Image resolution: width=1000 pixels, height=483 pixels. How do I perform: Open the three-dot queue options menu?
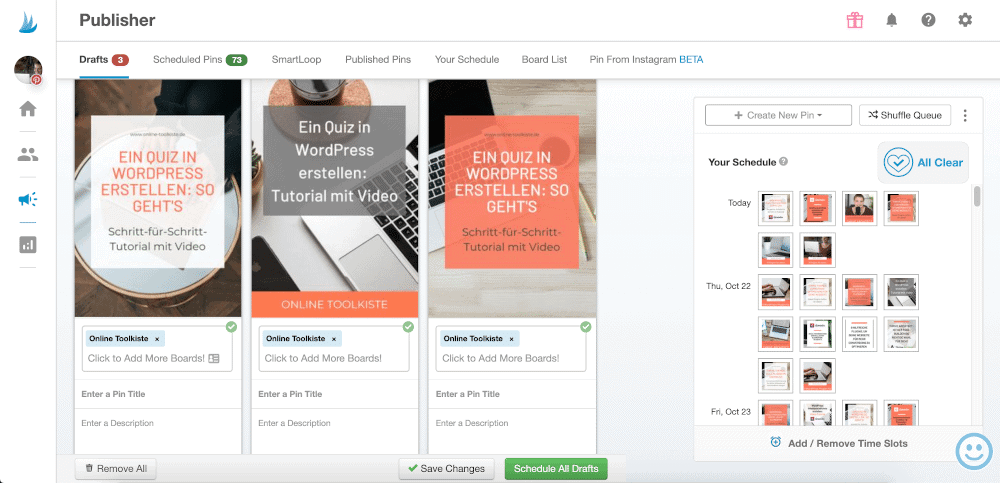click(965, 115)
